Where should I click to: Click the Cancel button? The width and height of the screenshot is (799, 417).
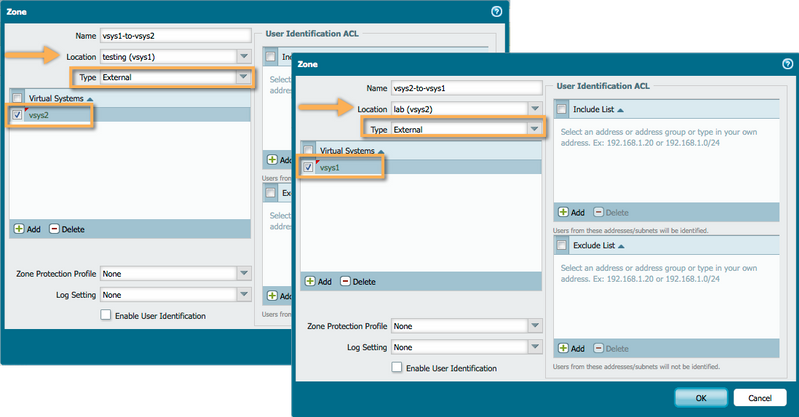pos(759,397)
